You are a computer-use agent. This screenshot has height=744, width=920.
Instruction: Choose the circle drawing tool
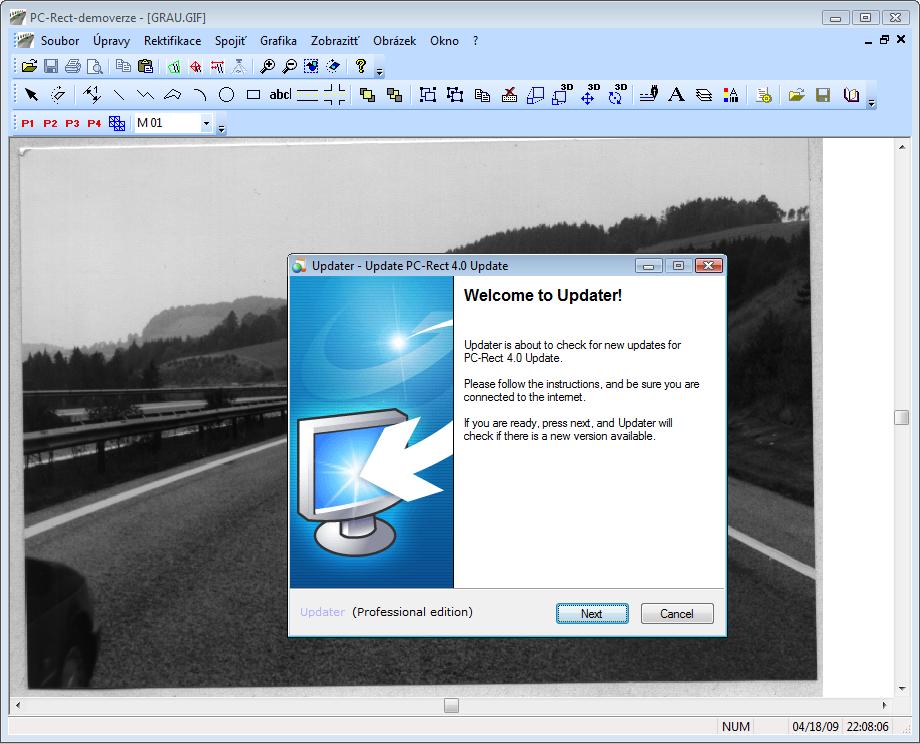coord(226,94)
